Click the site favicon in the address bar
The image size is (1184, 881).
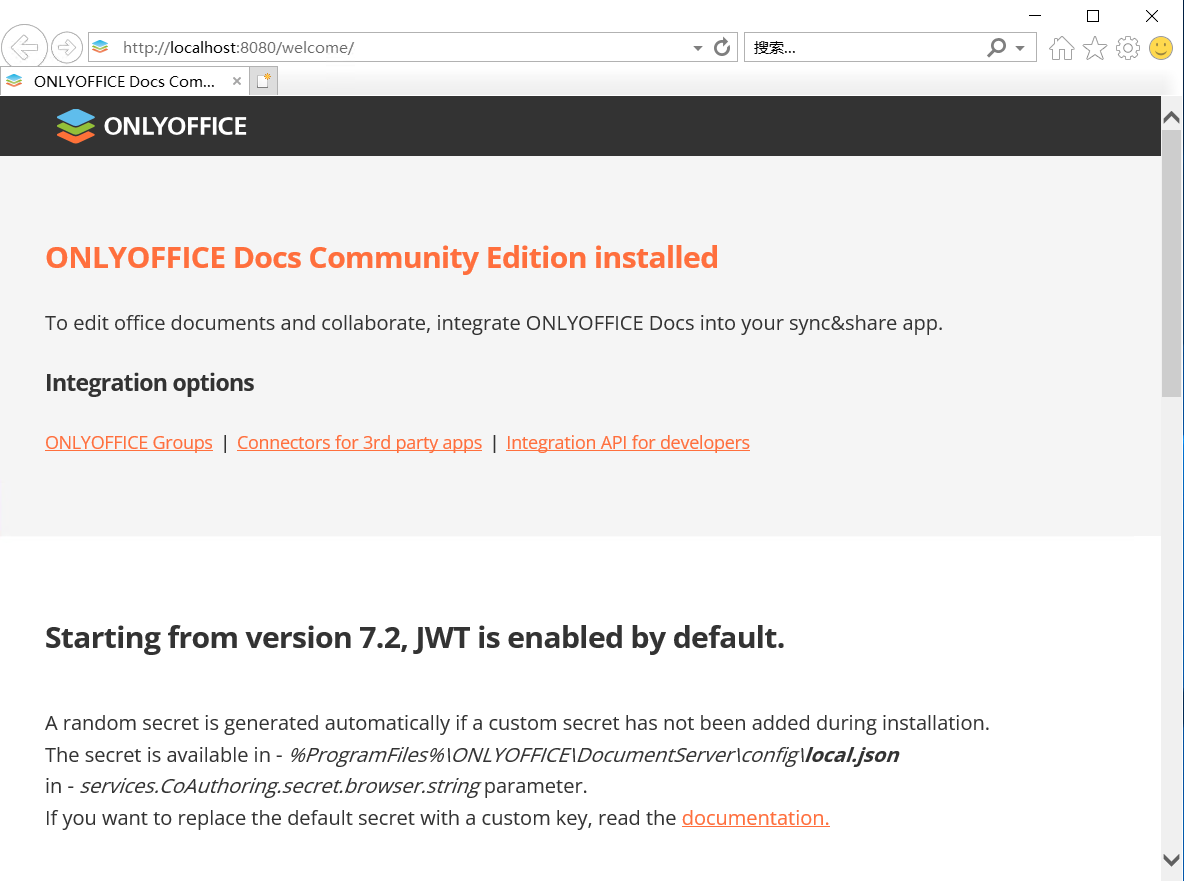click(100, 48)
